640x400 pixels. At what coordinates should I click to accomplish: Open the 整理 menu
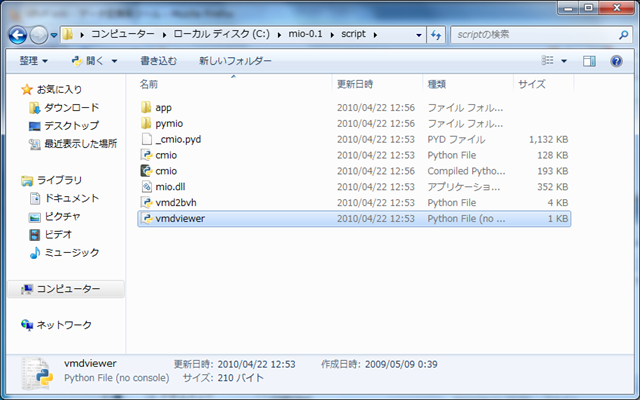[33, 61]
